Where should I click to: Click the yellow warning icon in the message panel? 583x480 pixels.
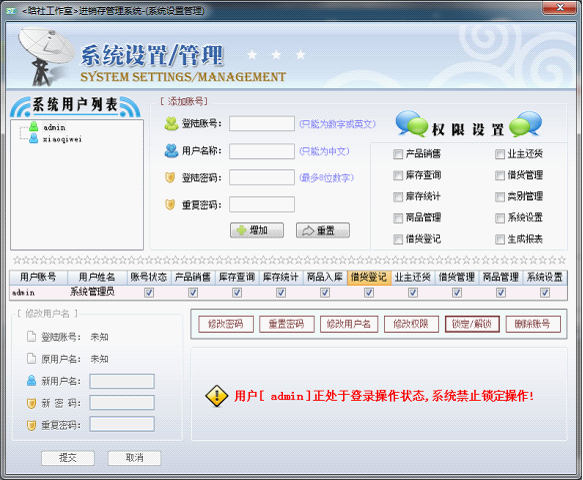click(x=216, y=396)
